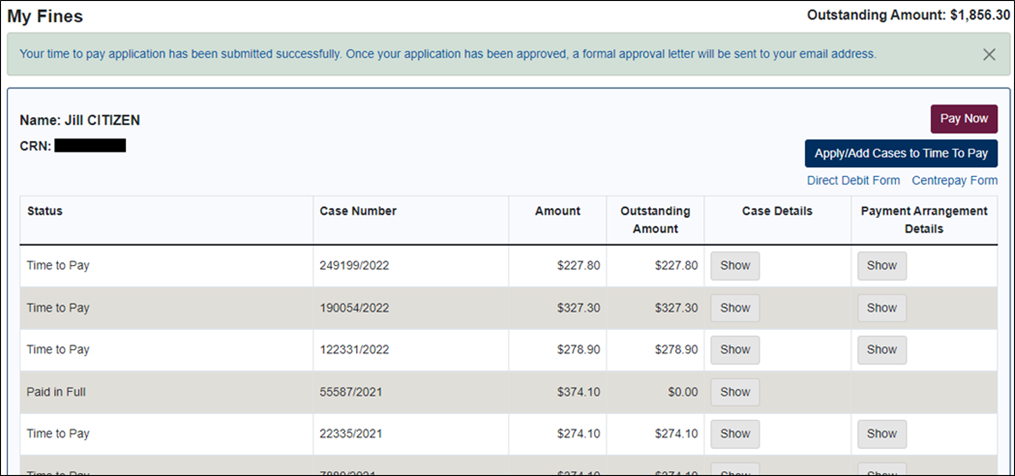Show case details for case 122331/2022
The width and height of the screenshot is (1015, 476).
click(734, 350)
